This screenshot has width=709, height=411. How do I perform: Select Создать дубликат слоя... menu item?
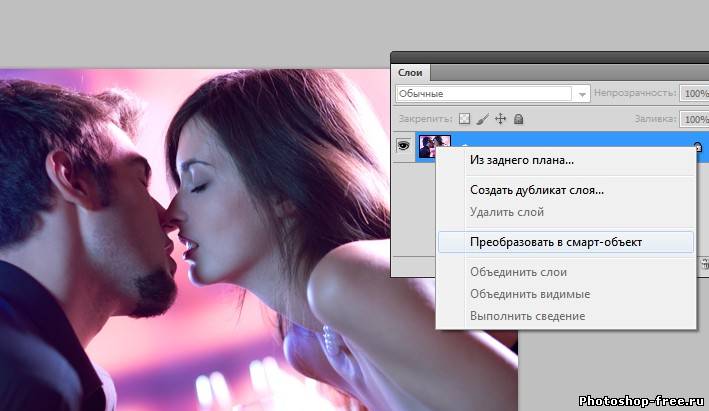tap(536, 190)
